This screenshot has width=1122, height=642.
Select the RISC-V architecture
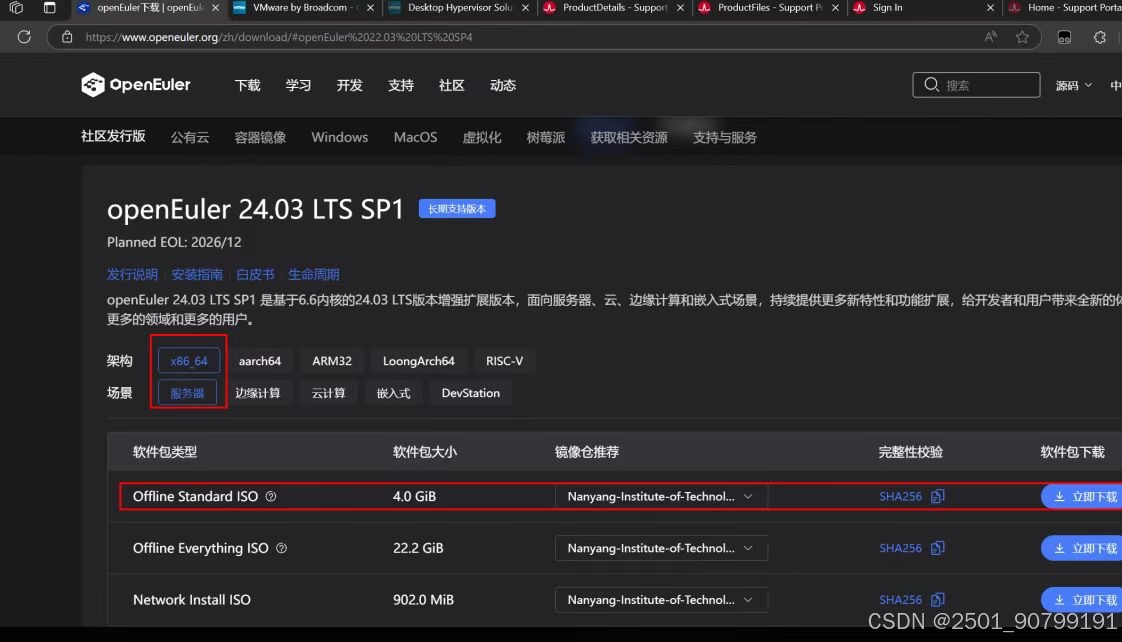[504, 361]
